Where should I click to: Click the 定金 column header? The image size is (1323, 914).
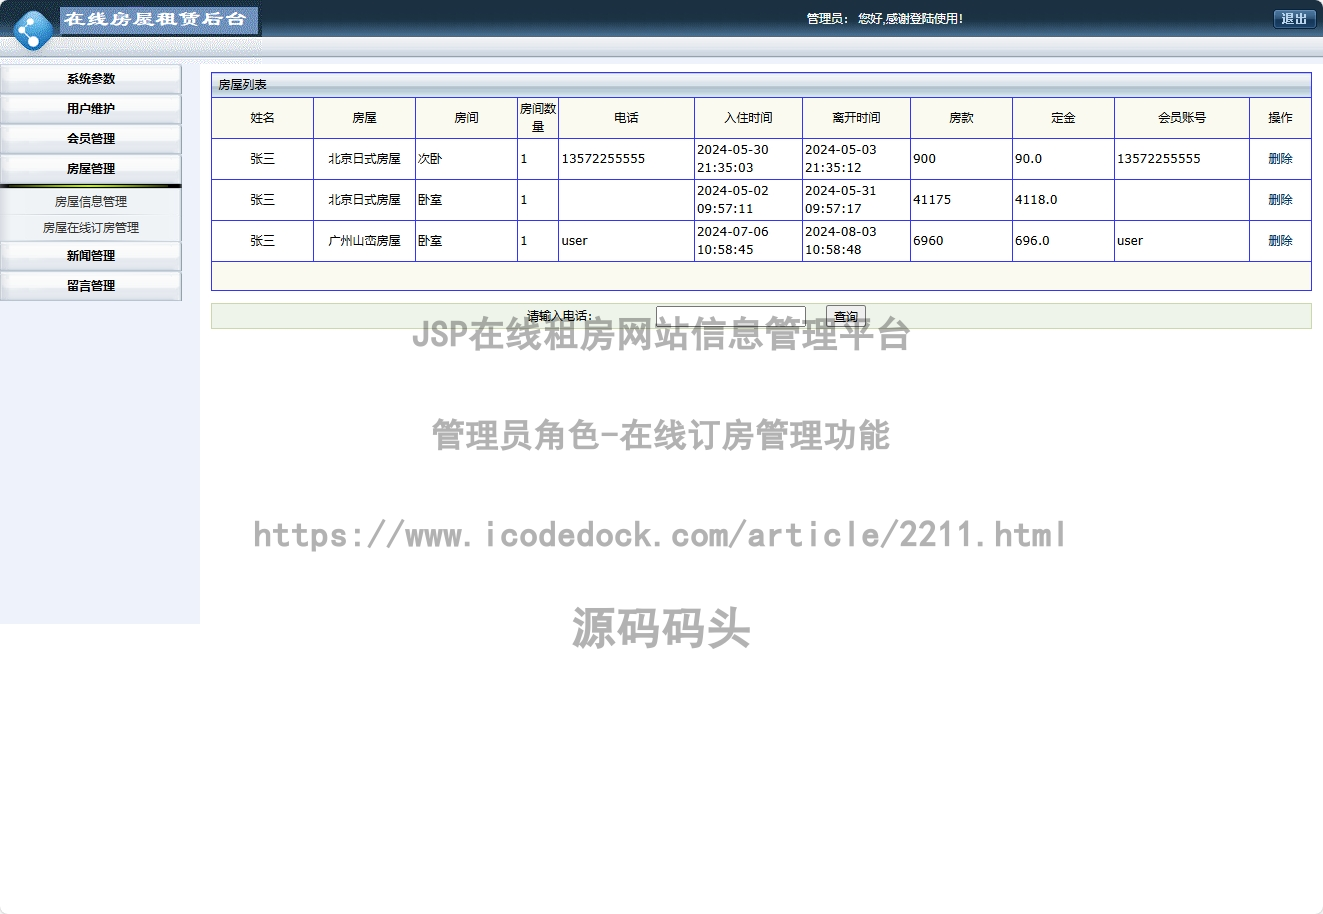coord(1063,118)
